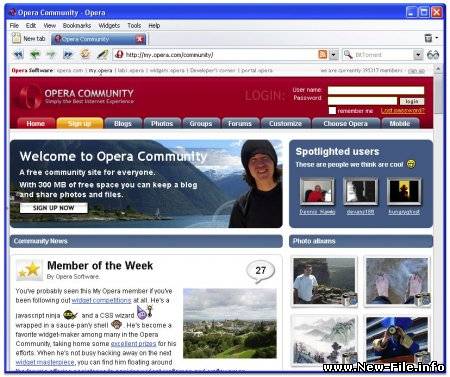
Task: Open the Groups site tab
Action: coord(201,123)
